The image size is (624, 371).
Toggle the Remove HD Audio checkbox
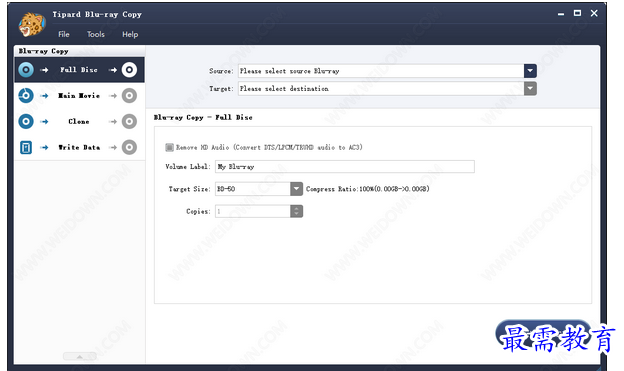tap(170, 147)
